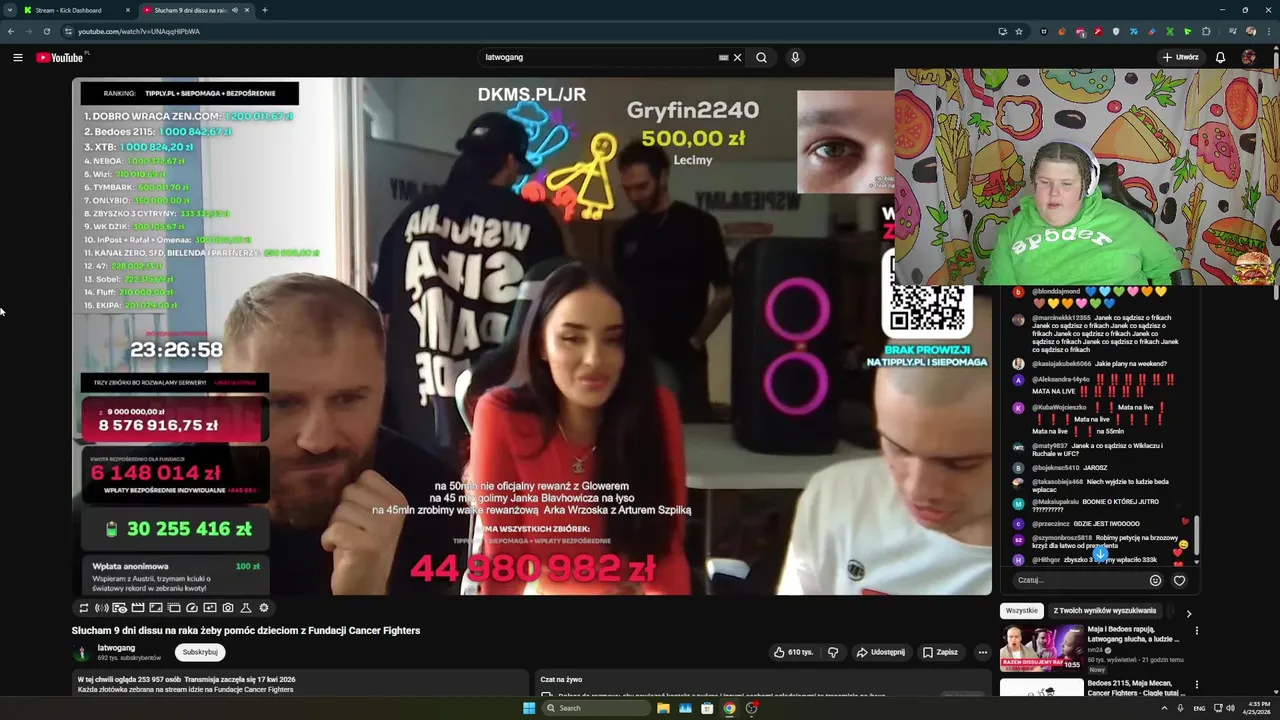Toggle the screen-with-eye view icon under the player
The height and width of the screenshot is (720, 1280).
(120, 608)
